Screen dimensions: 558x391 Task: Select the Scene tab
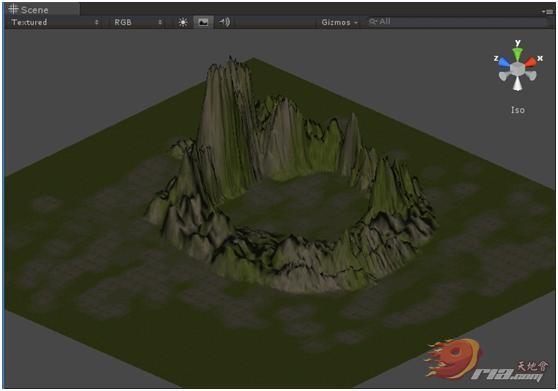(29, 10)
